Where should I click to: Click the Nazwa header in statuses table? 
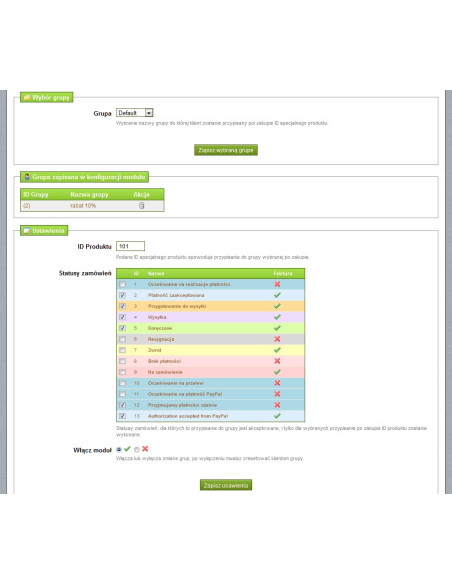click(156, 273)
